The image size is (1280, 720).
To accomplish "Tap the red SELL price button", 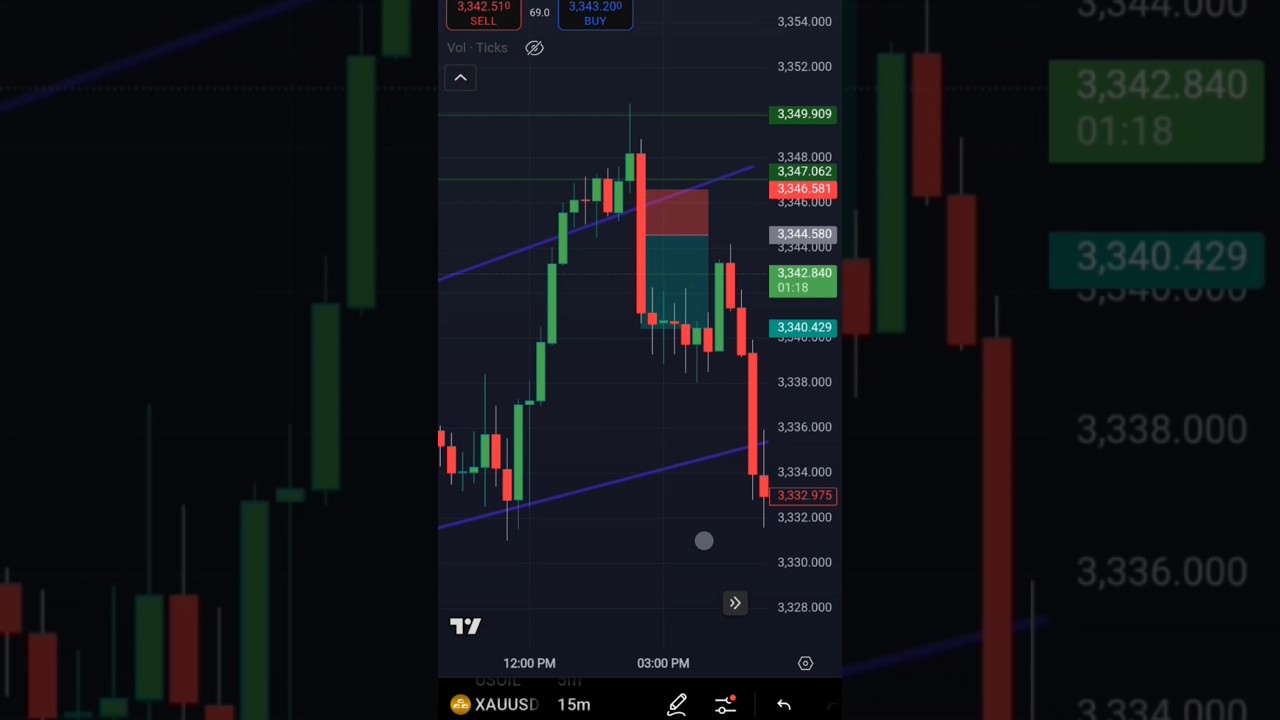I will click(483, 14).
